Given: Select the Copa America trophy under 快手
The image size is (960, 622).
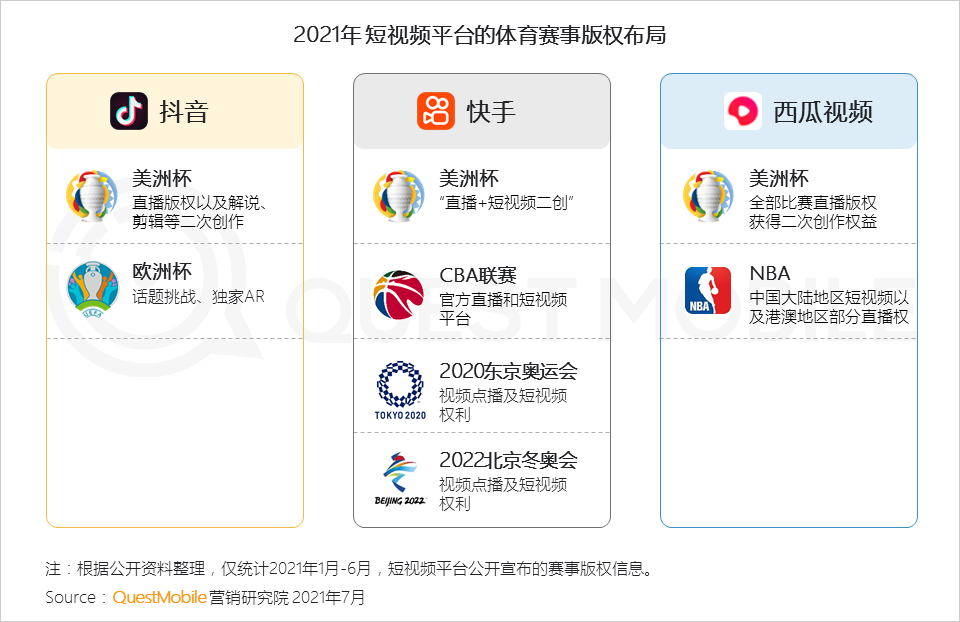Looking at the screenshot, I should [399, 196].
